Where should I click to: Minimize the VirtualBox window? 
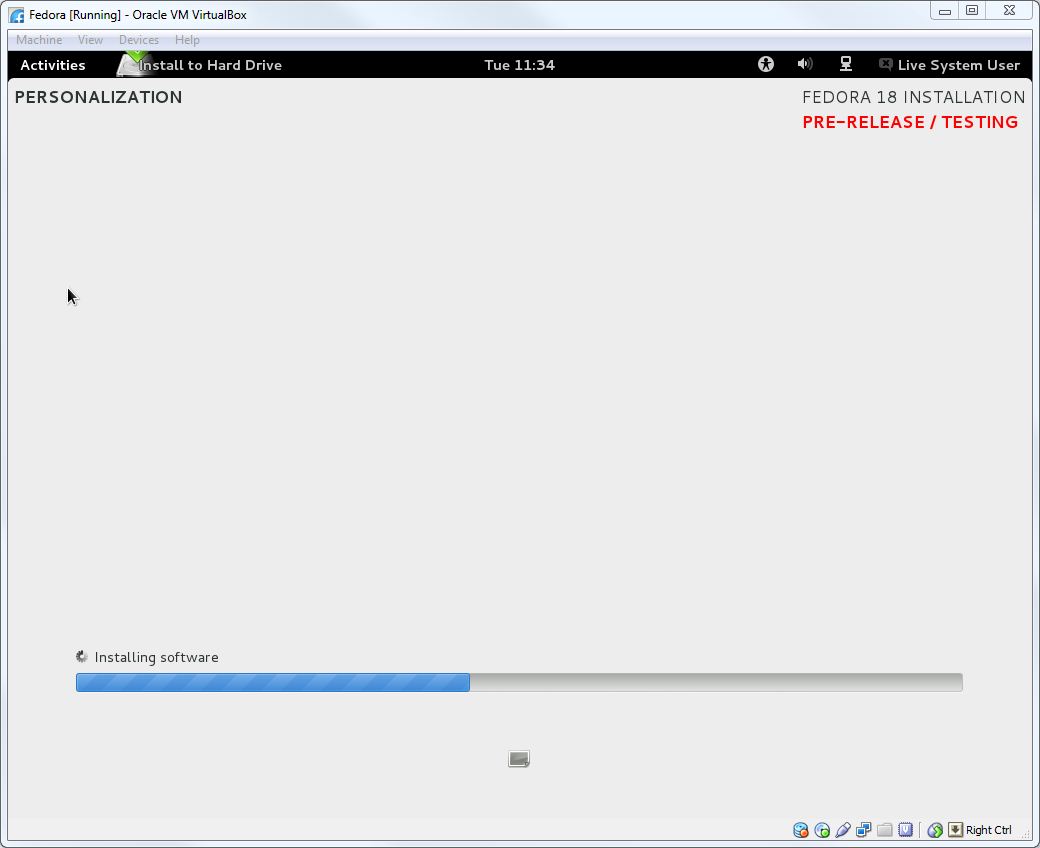pyautogui.click(x=944, y=11)
